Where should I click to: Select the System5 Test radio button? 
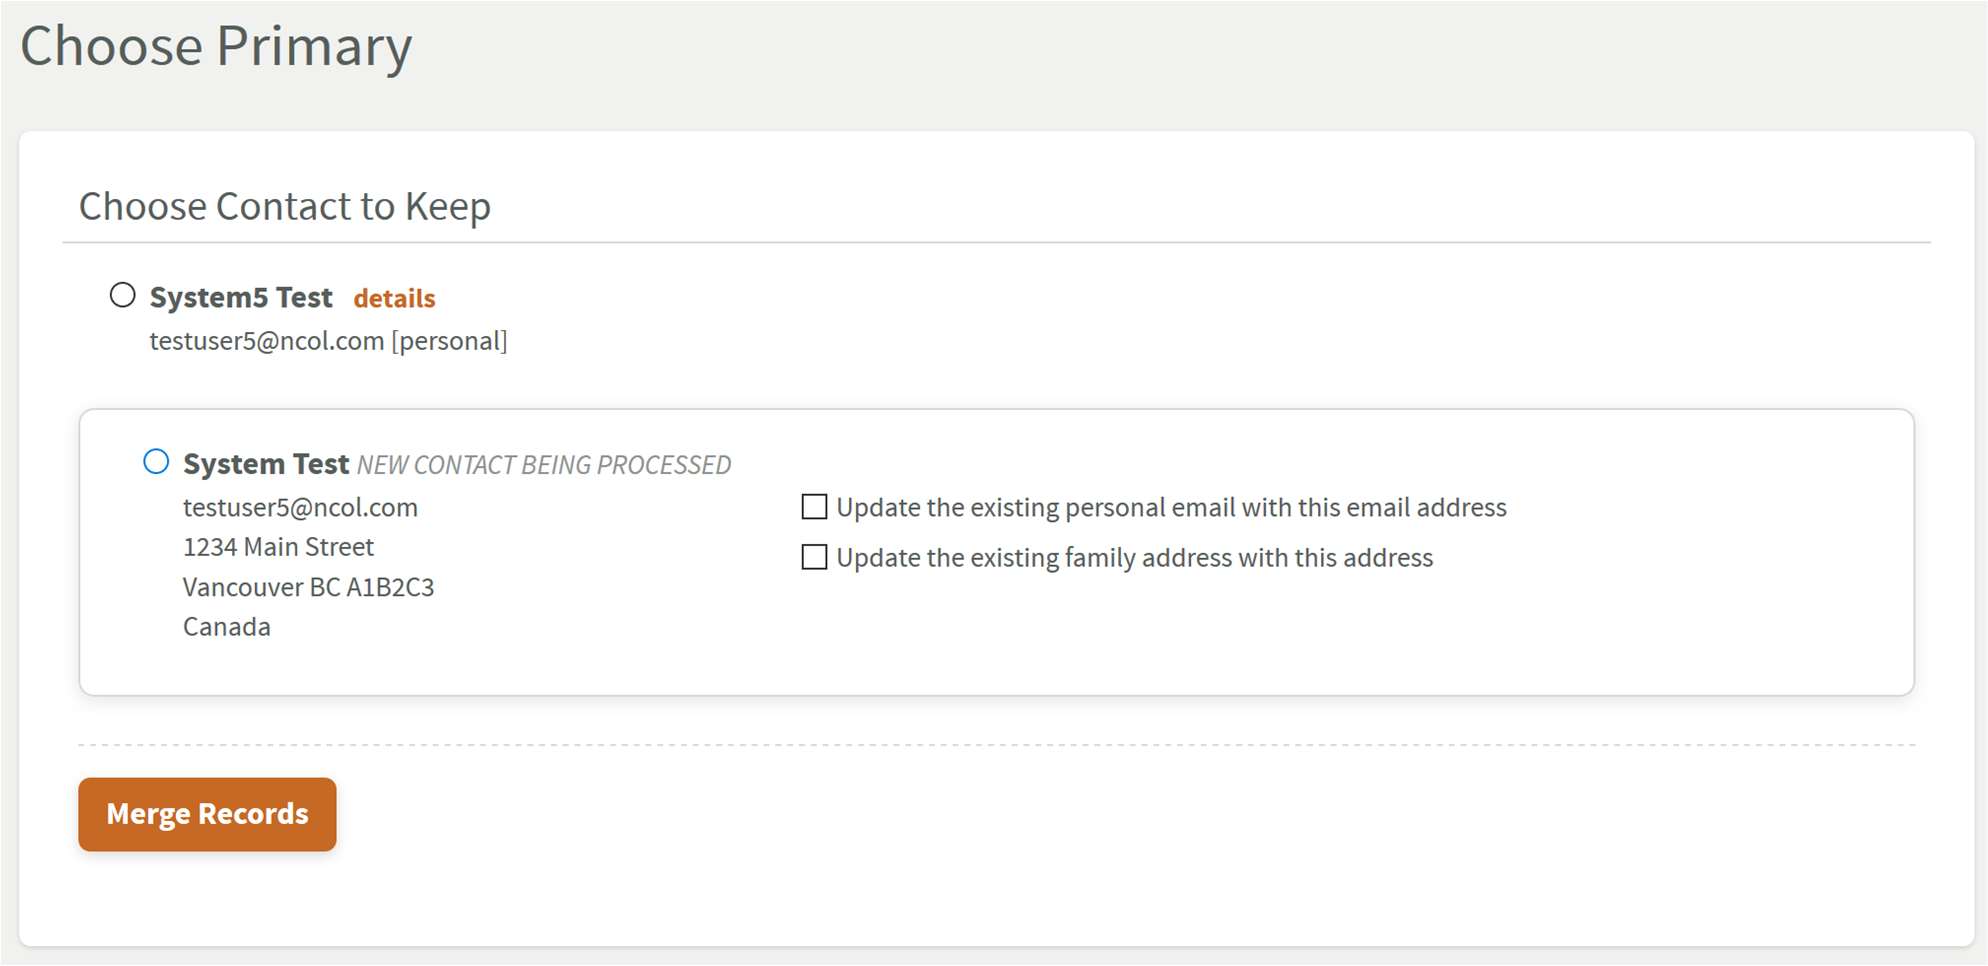tap(123, 296)
